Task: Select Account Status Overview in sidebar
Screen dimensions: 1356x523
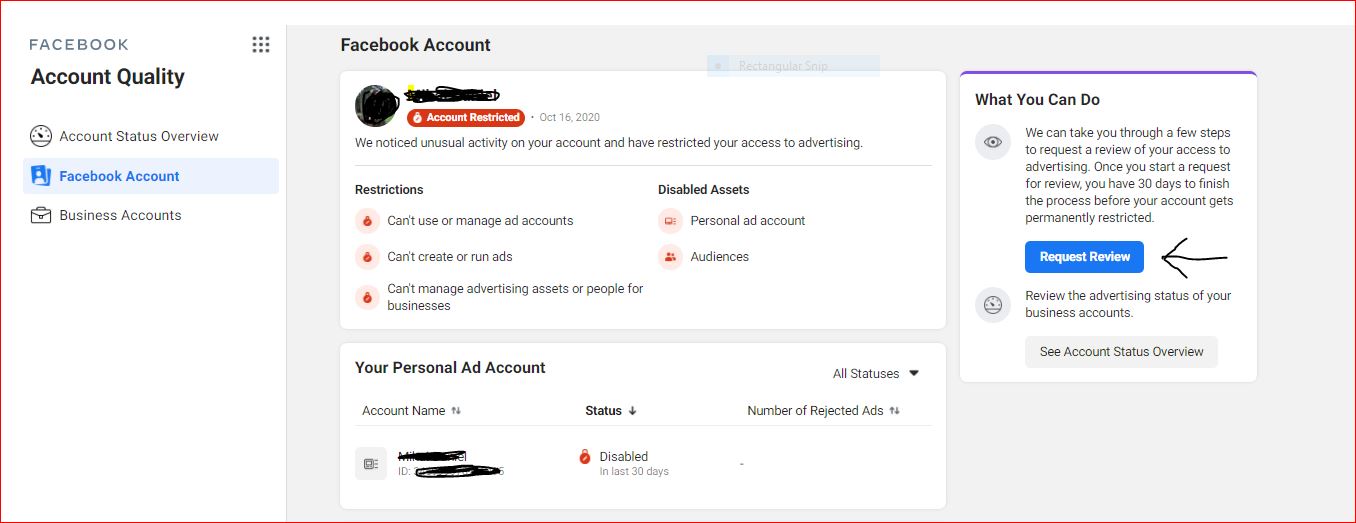Action: coord(139,136)
